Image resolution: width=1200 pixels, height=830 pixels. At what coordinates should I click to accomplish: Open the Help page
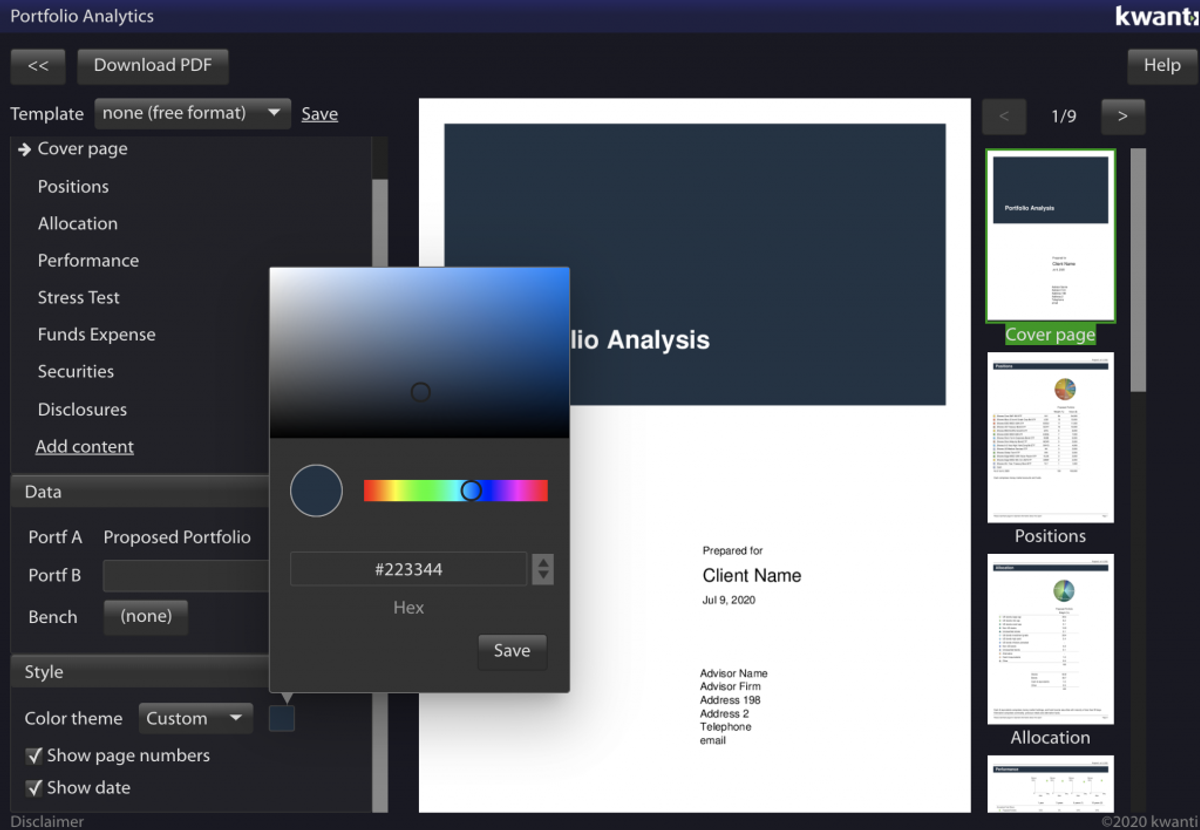click(1162, 66)
